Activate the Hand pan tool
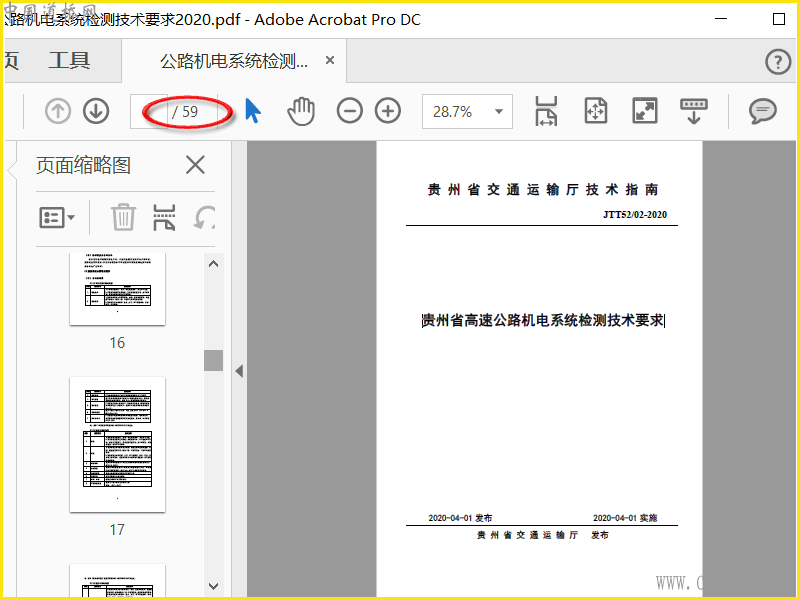 [301, 111]
